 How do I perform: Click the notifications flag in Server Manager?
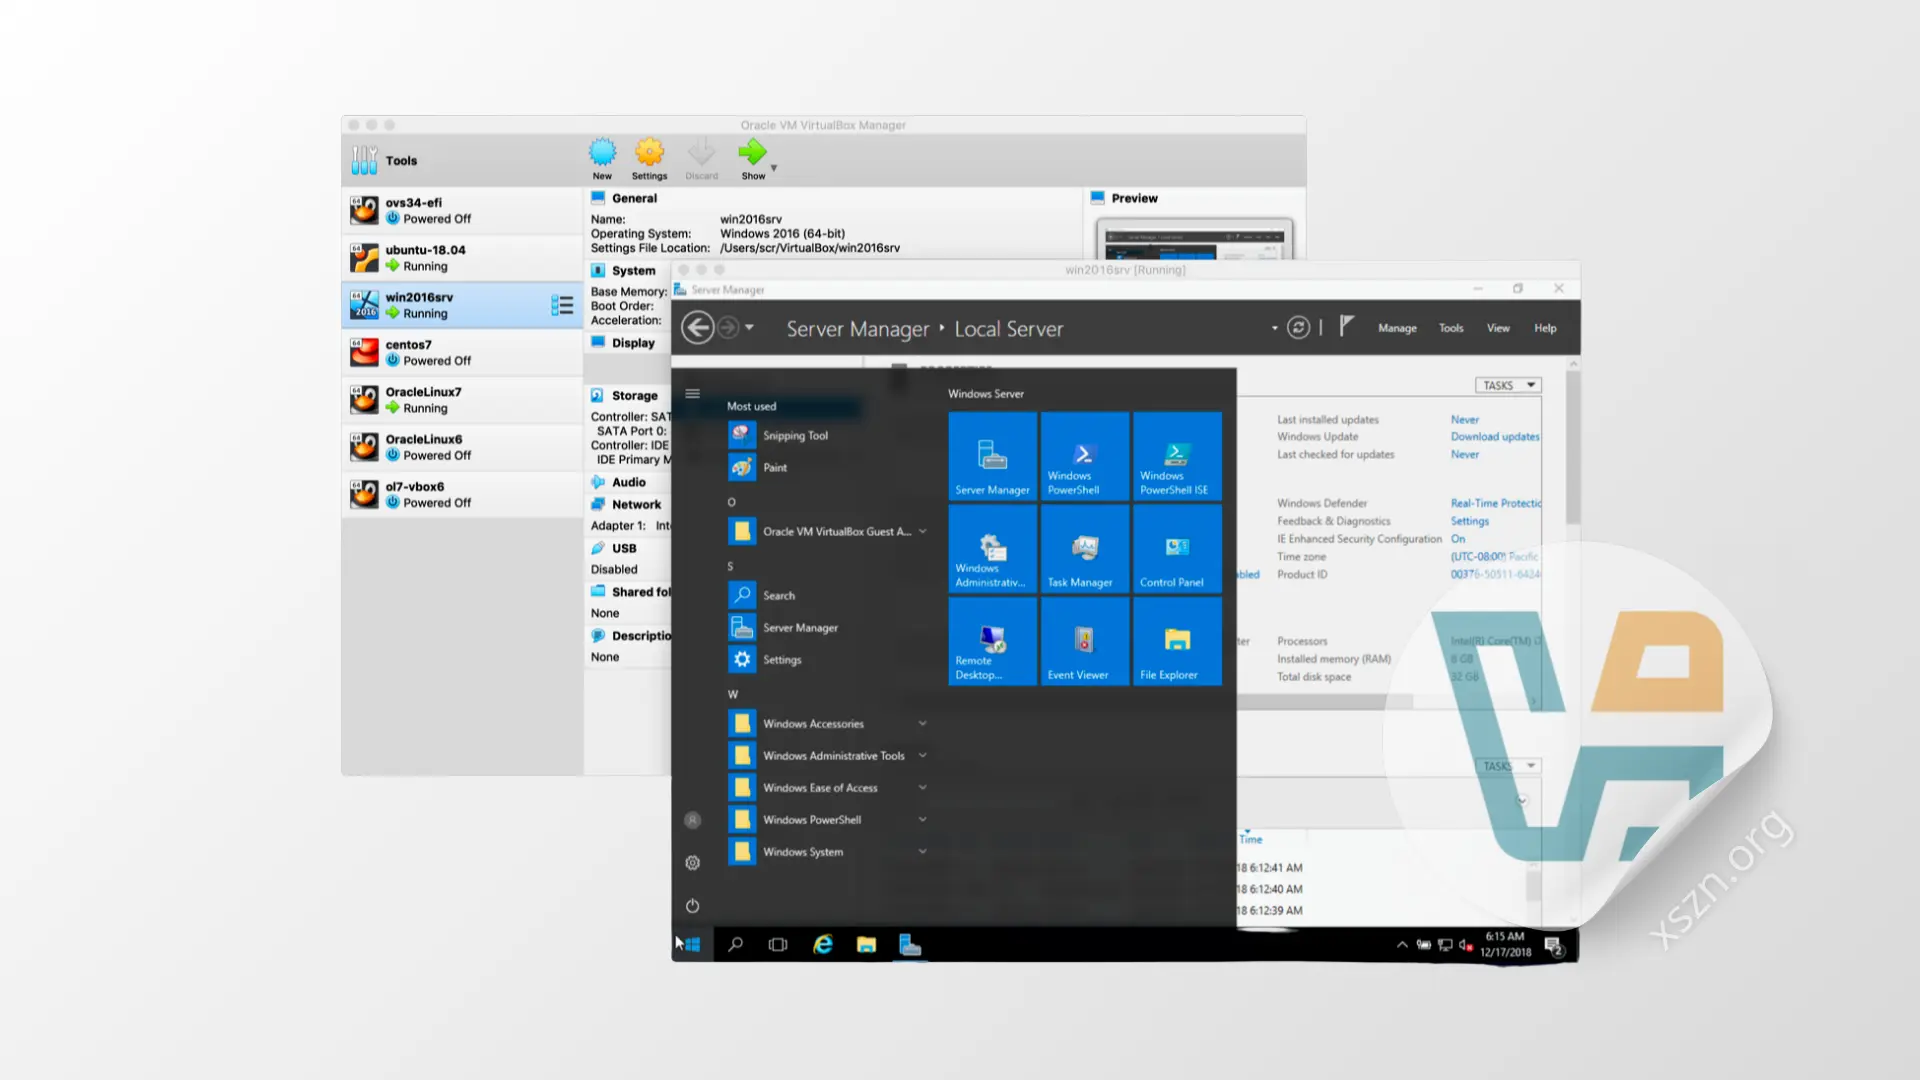[x=1346, y=327]
